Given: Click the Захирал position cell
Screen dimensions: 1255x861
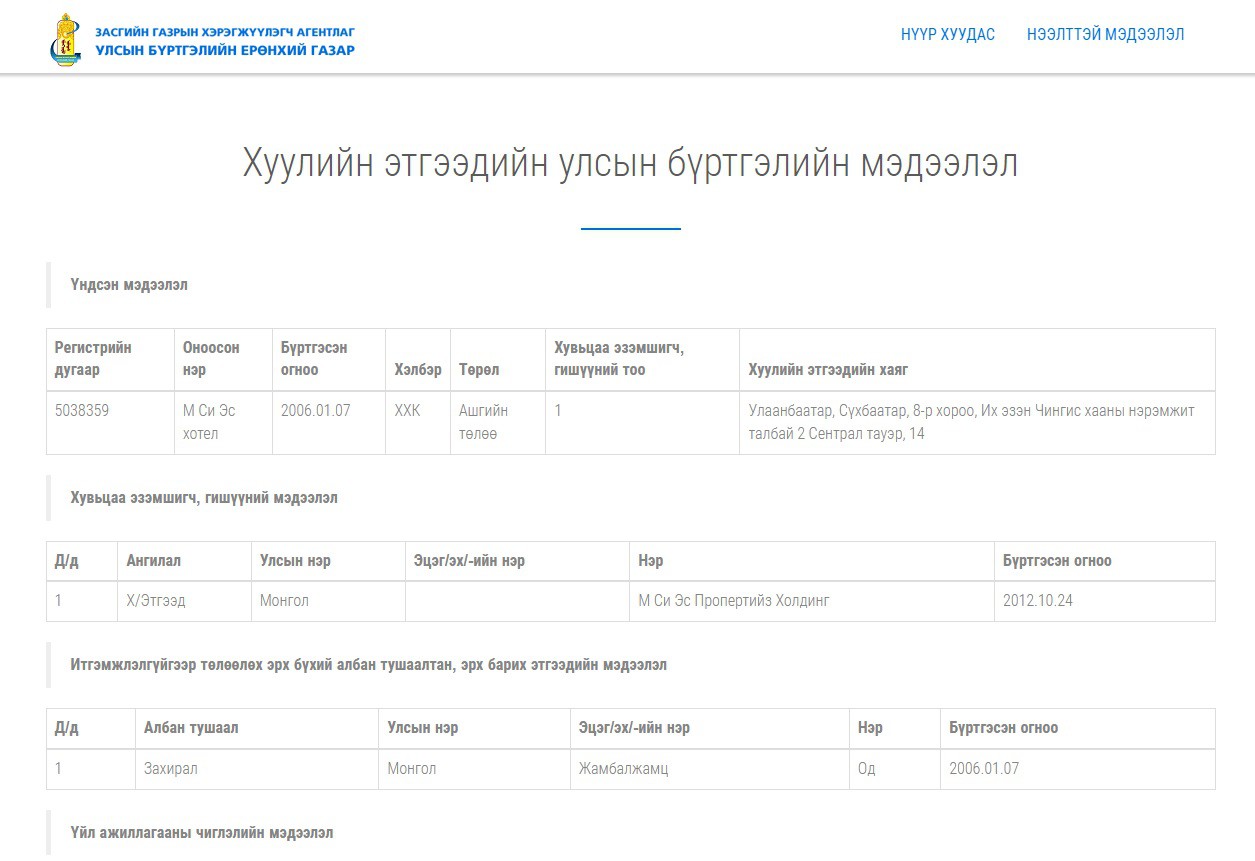Looking at the screenshot, I should coord(257,769).
